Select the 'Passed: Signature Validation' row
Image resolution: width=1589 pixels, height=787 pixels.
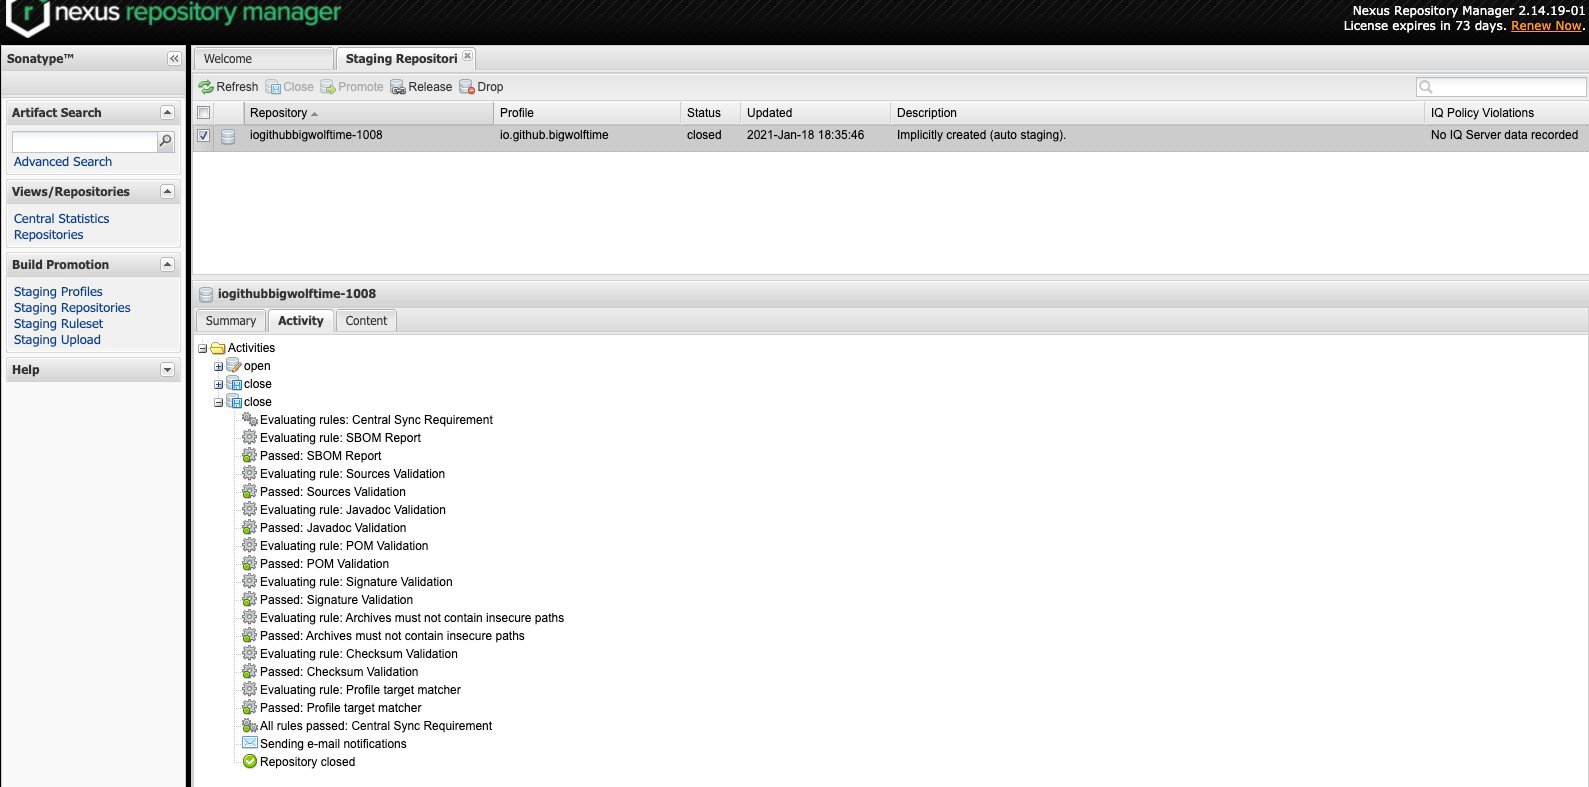336,600
